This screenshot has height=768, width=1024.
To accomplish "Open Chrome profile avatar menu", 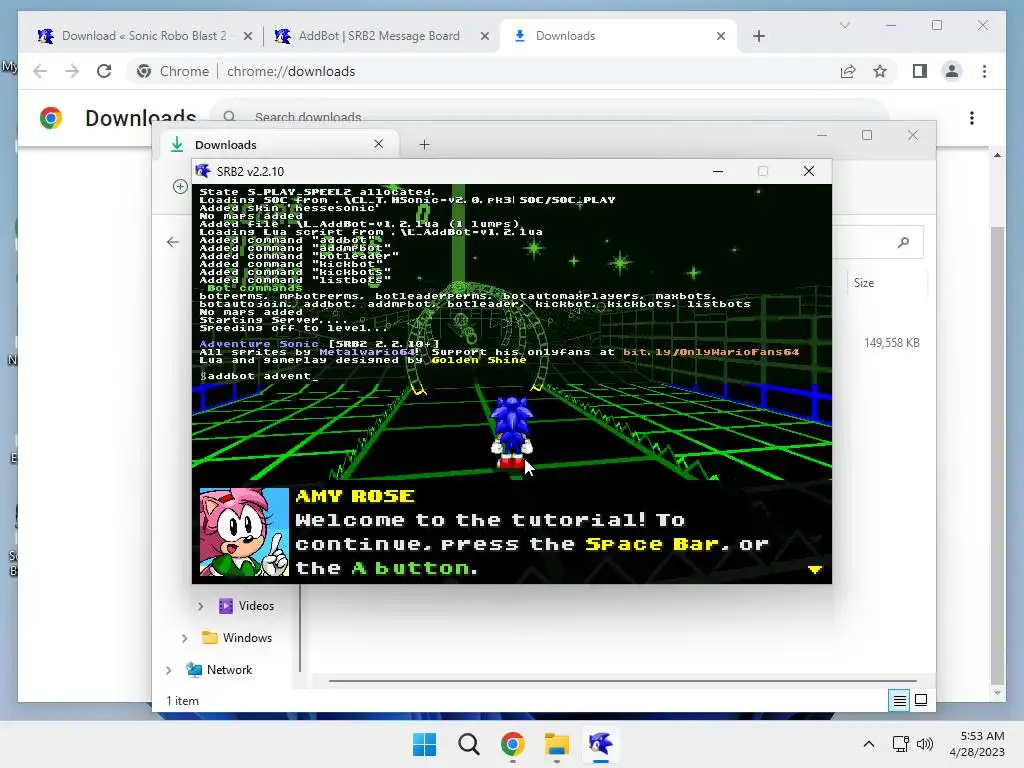I will click(952, 71).
